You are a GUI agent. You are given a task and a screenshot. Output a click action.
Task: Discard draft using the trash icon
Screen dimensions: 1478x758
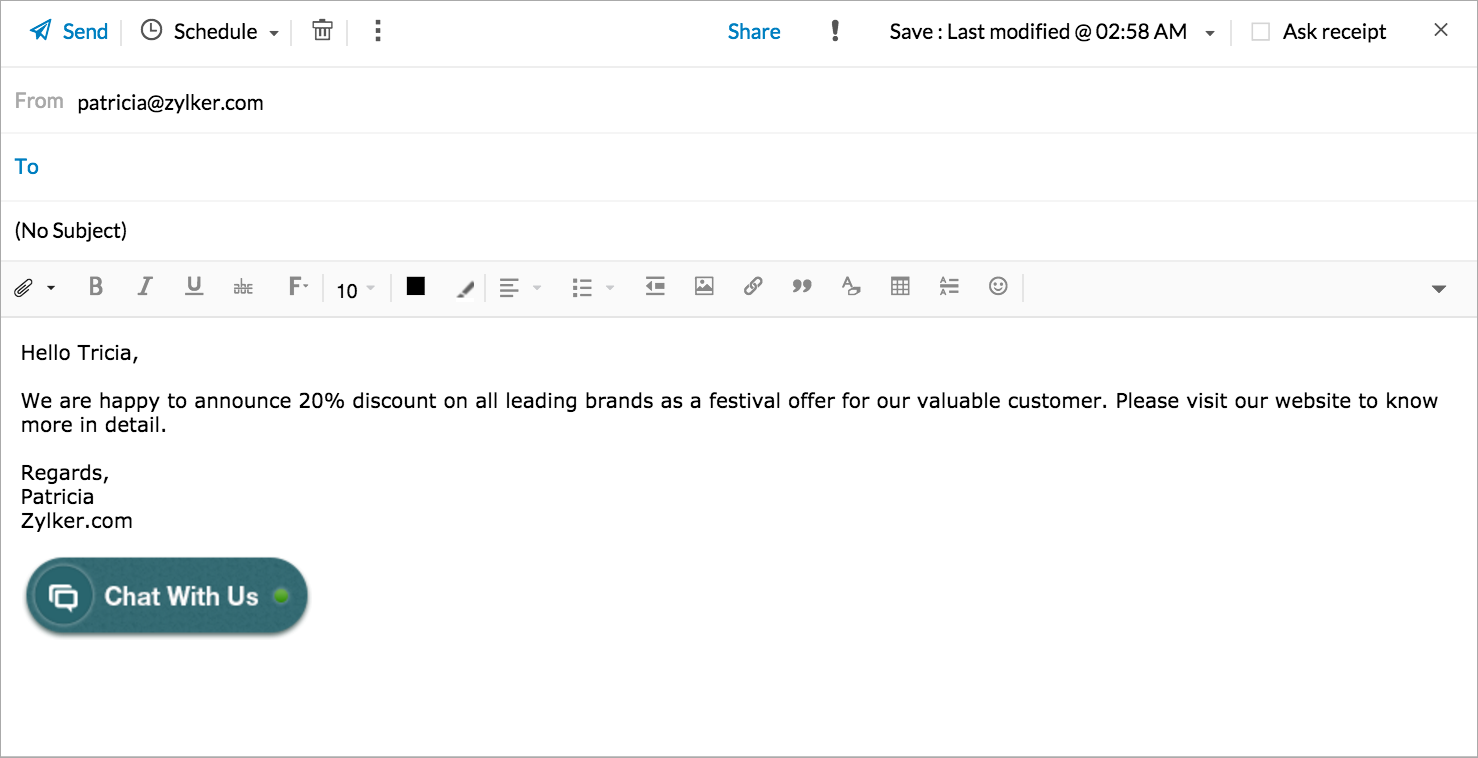point(322,31)
